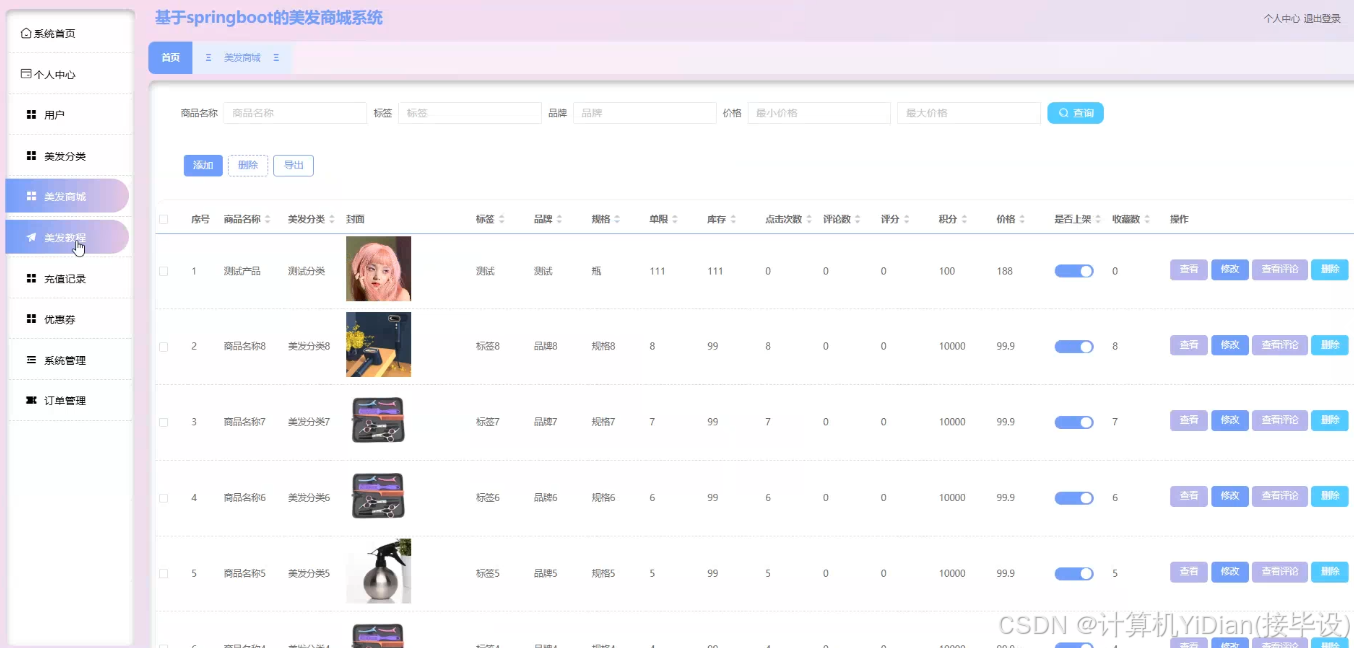Toggle the 是否上架 switch for 商品名称8

point(1074,346)
